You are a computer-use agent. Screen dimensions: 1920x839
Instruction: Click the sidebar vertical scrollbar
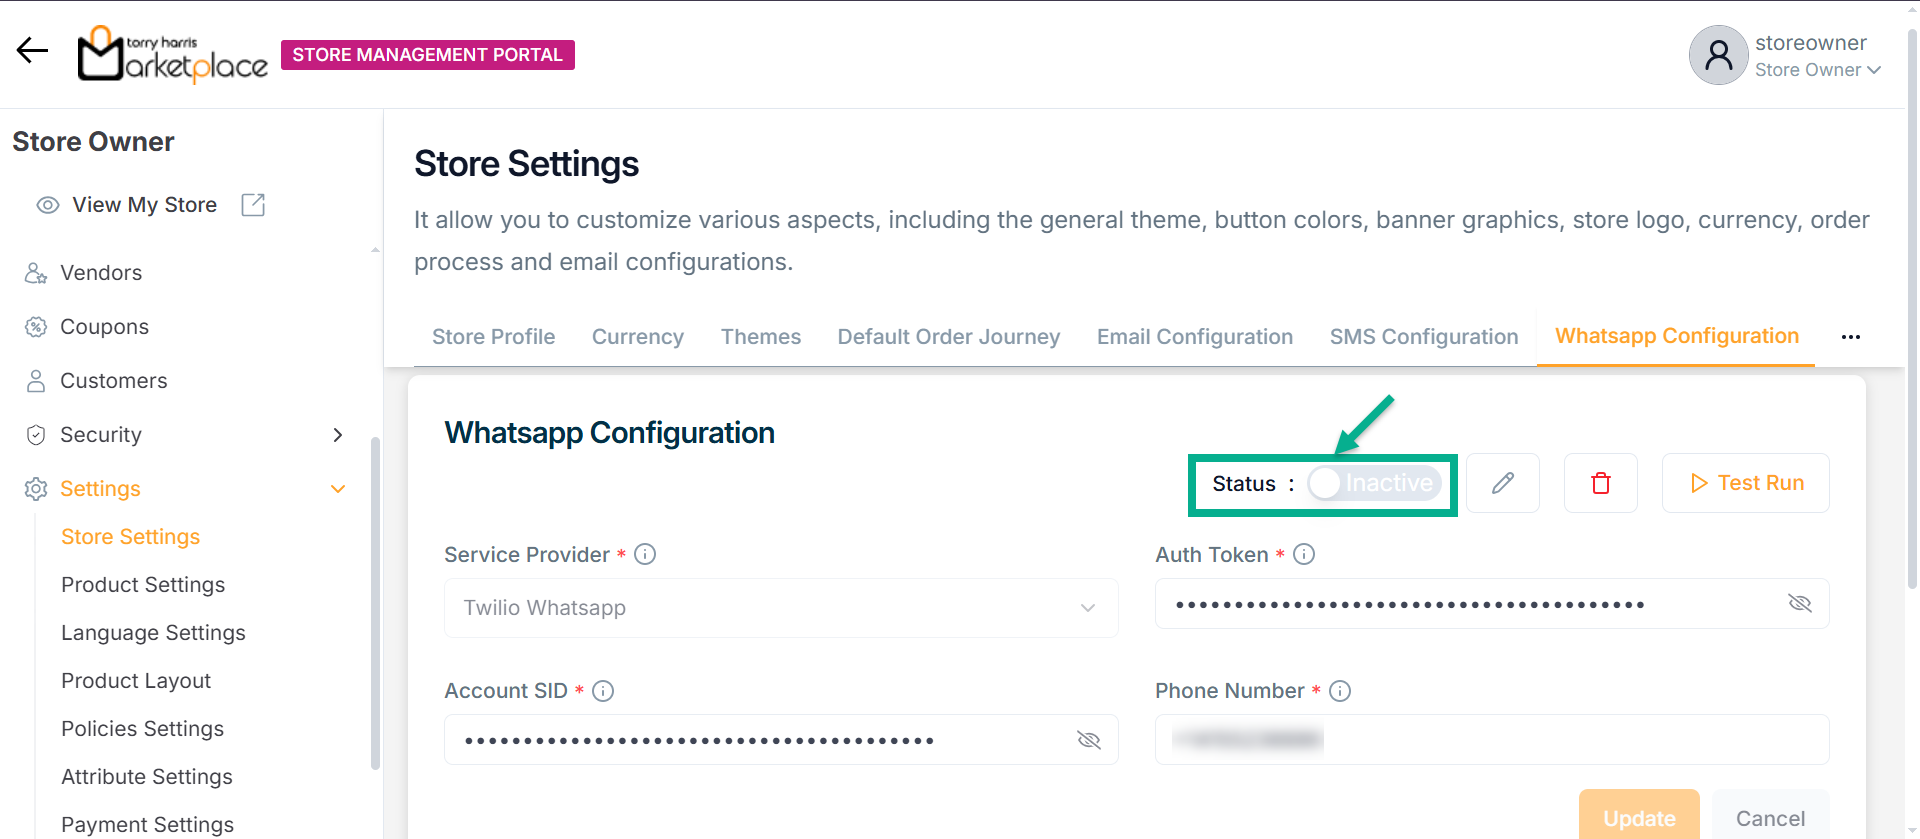(x=375, y=600)
